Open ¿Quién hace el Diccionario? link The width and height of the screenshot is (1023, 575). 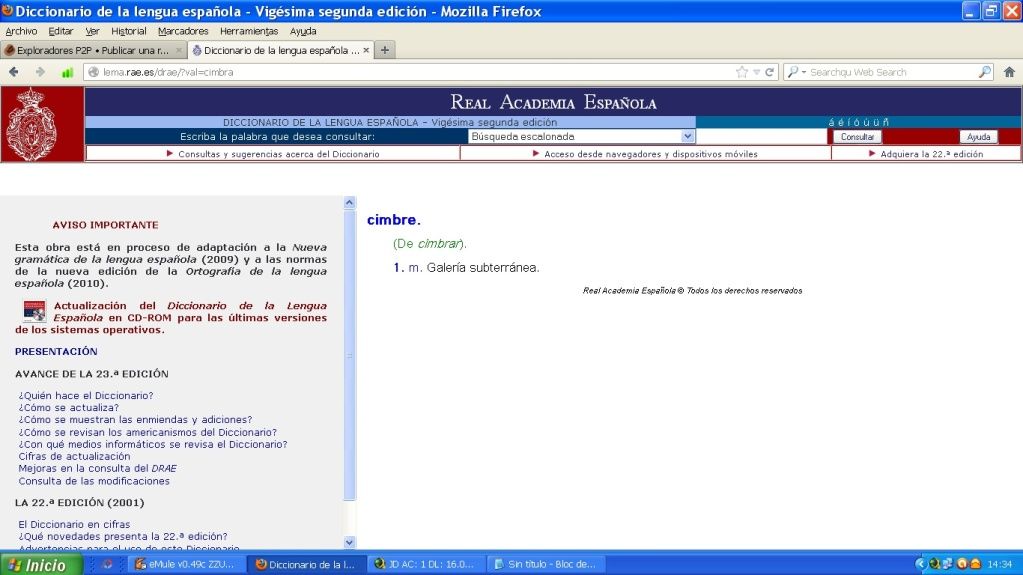coord(85,396)
